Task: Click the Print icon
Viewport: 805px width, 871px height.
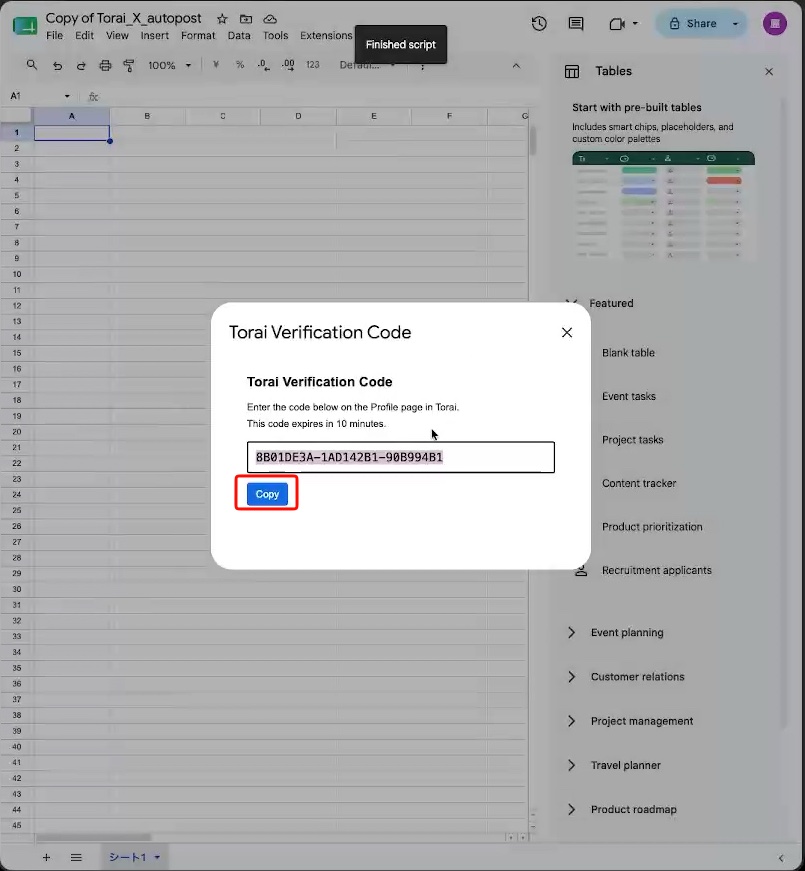Action: coord(105,66)
